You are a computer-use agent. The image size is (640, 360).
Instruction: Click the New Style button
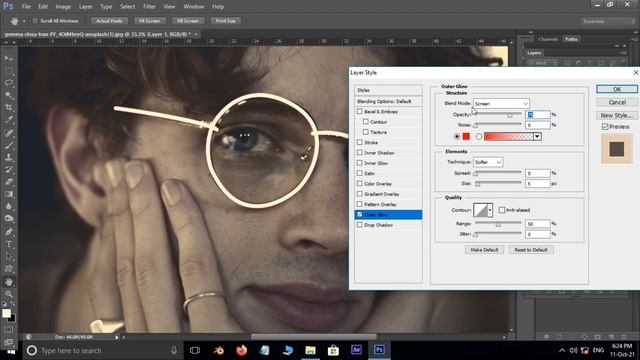pos(617,115)
